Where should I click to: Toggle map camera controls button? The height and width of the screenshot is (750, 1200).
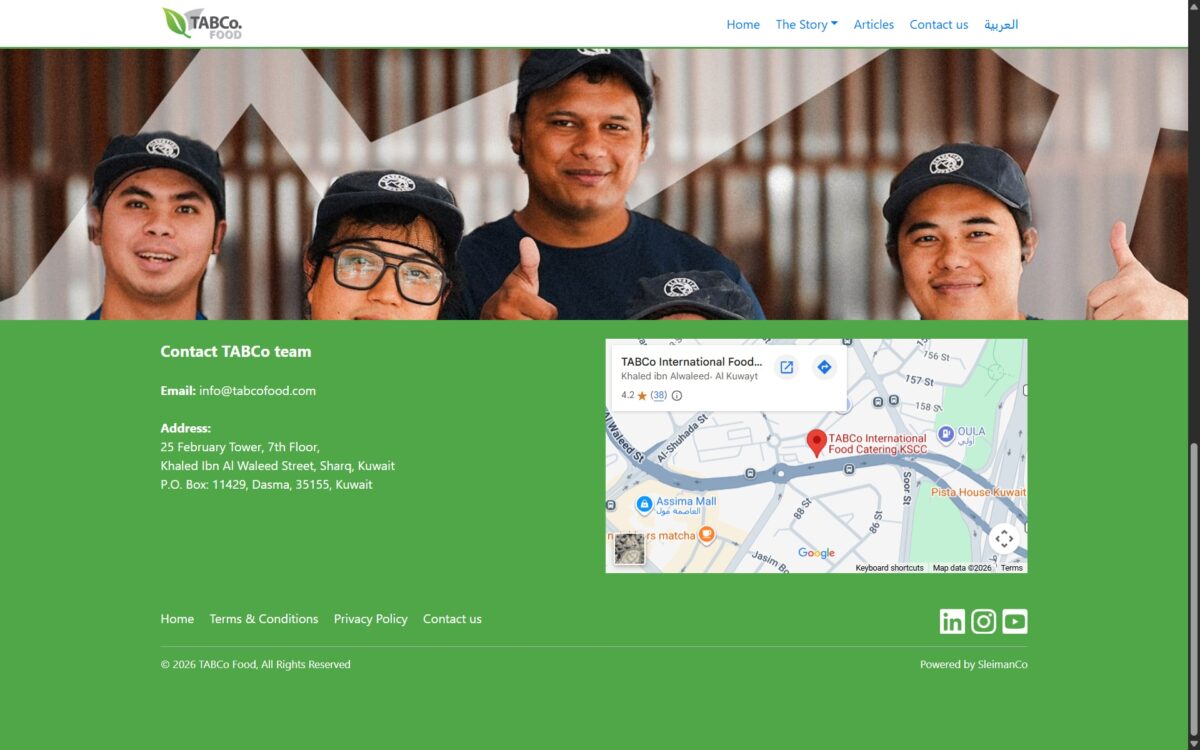1004,539
